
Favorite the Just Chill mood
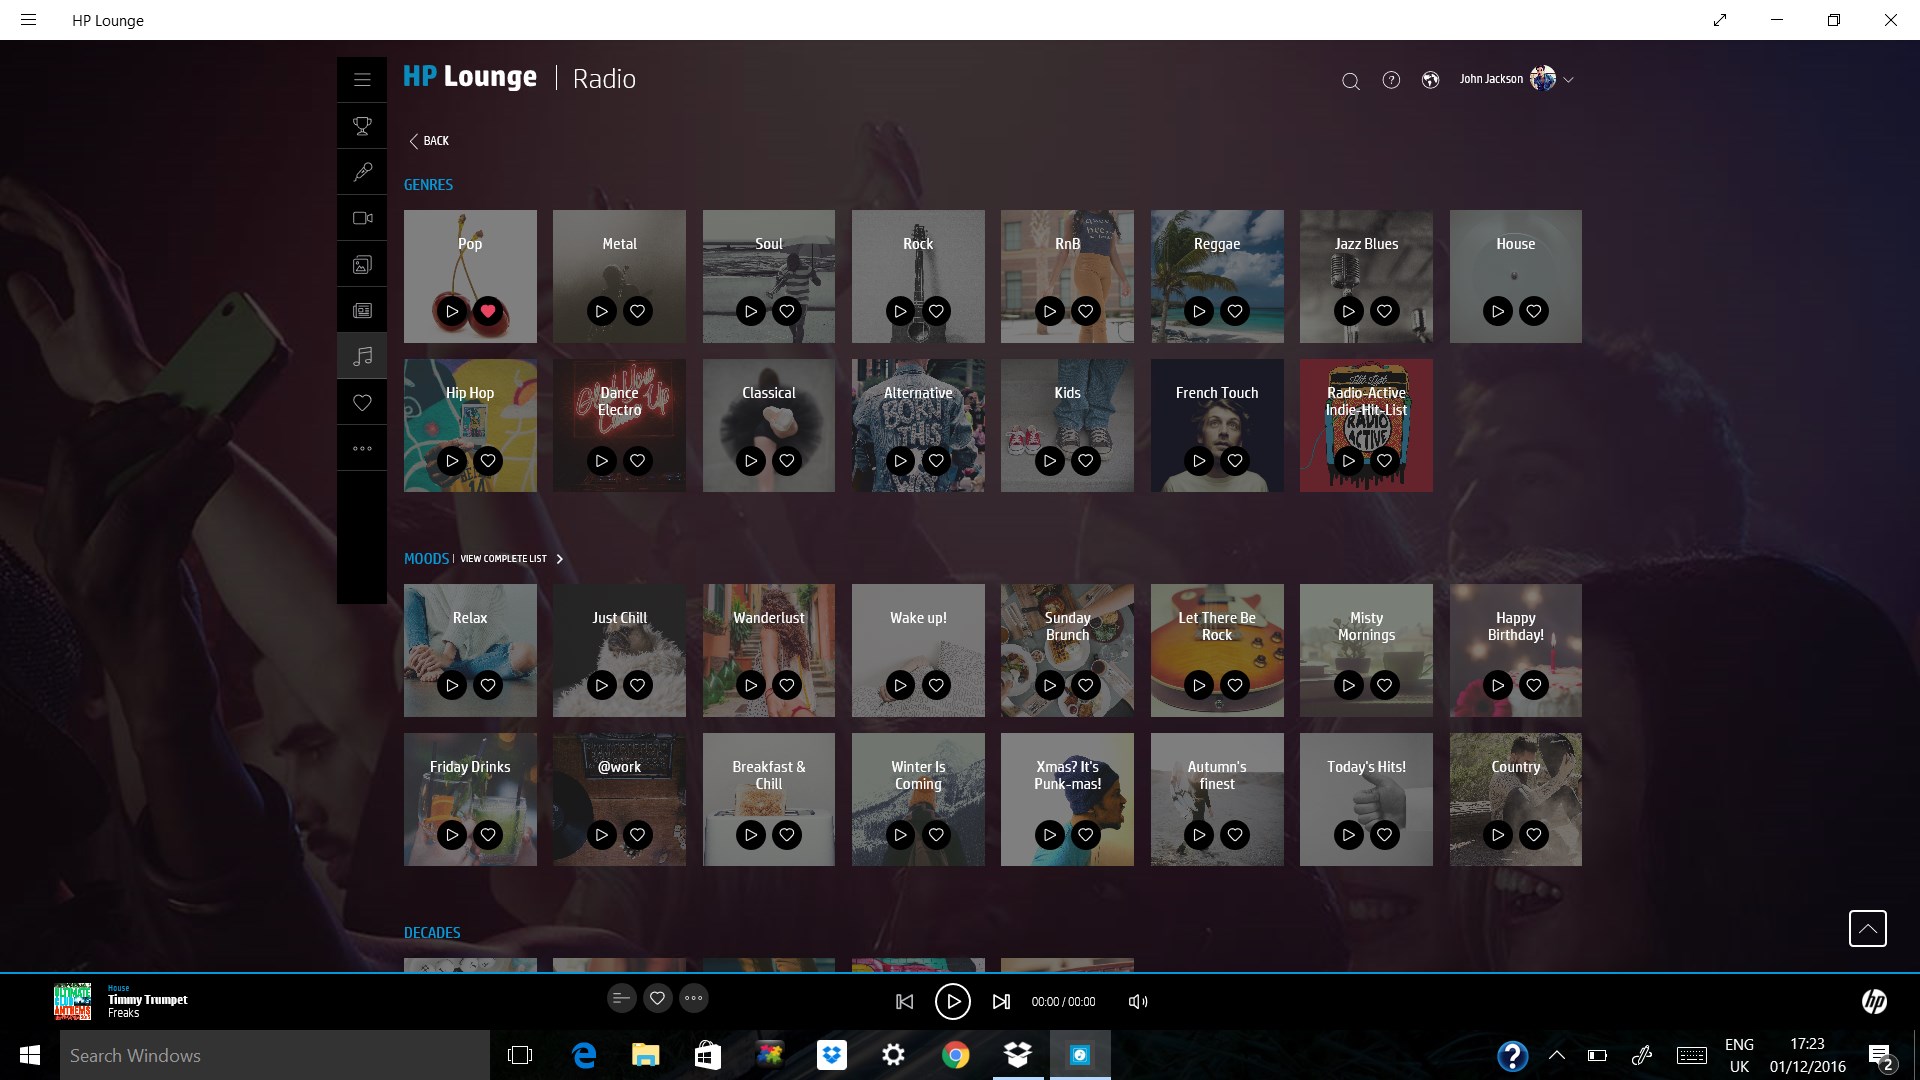click(637, 685)
